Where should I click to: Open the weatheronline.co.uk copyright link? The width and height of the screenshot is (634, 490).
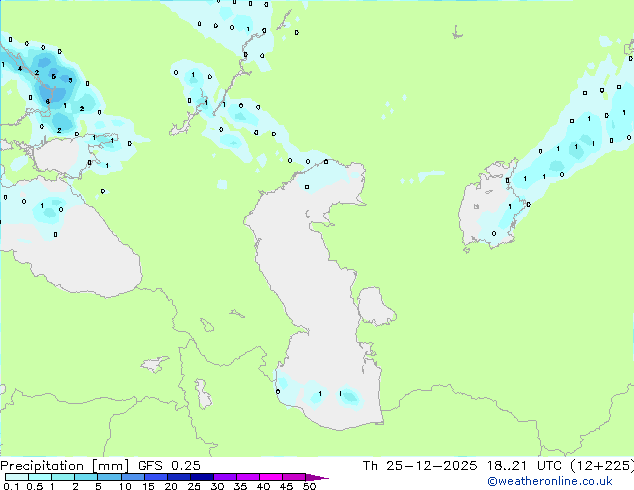(x=550, y=481)
